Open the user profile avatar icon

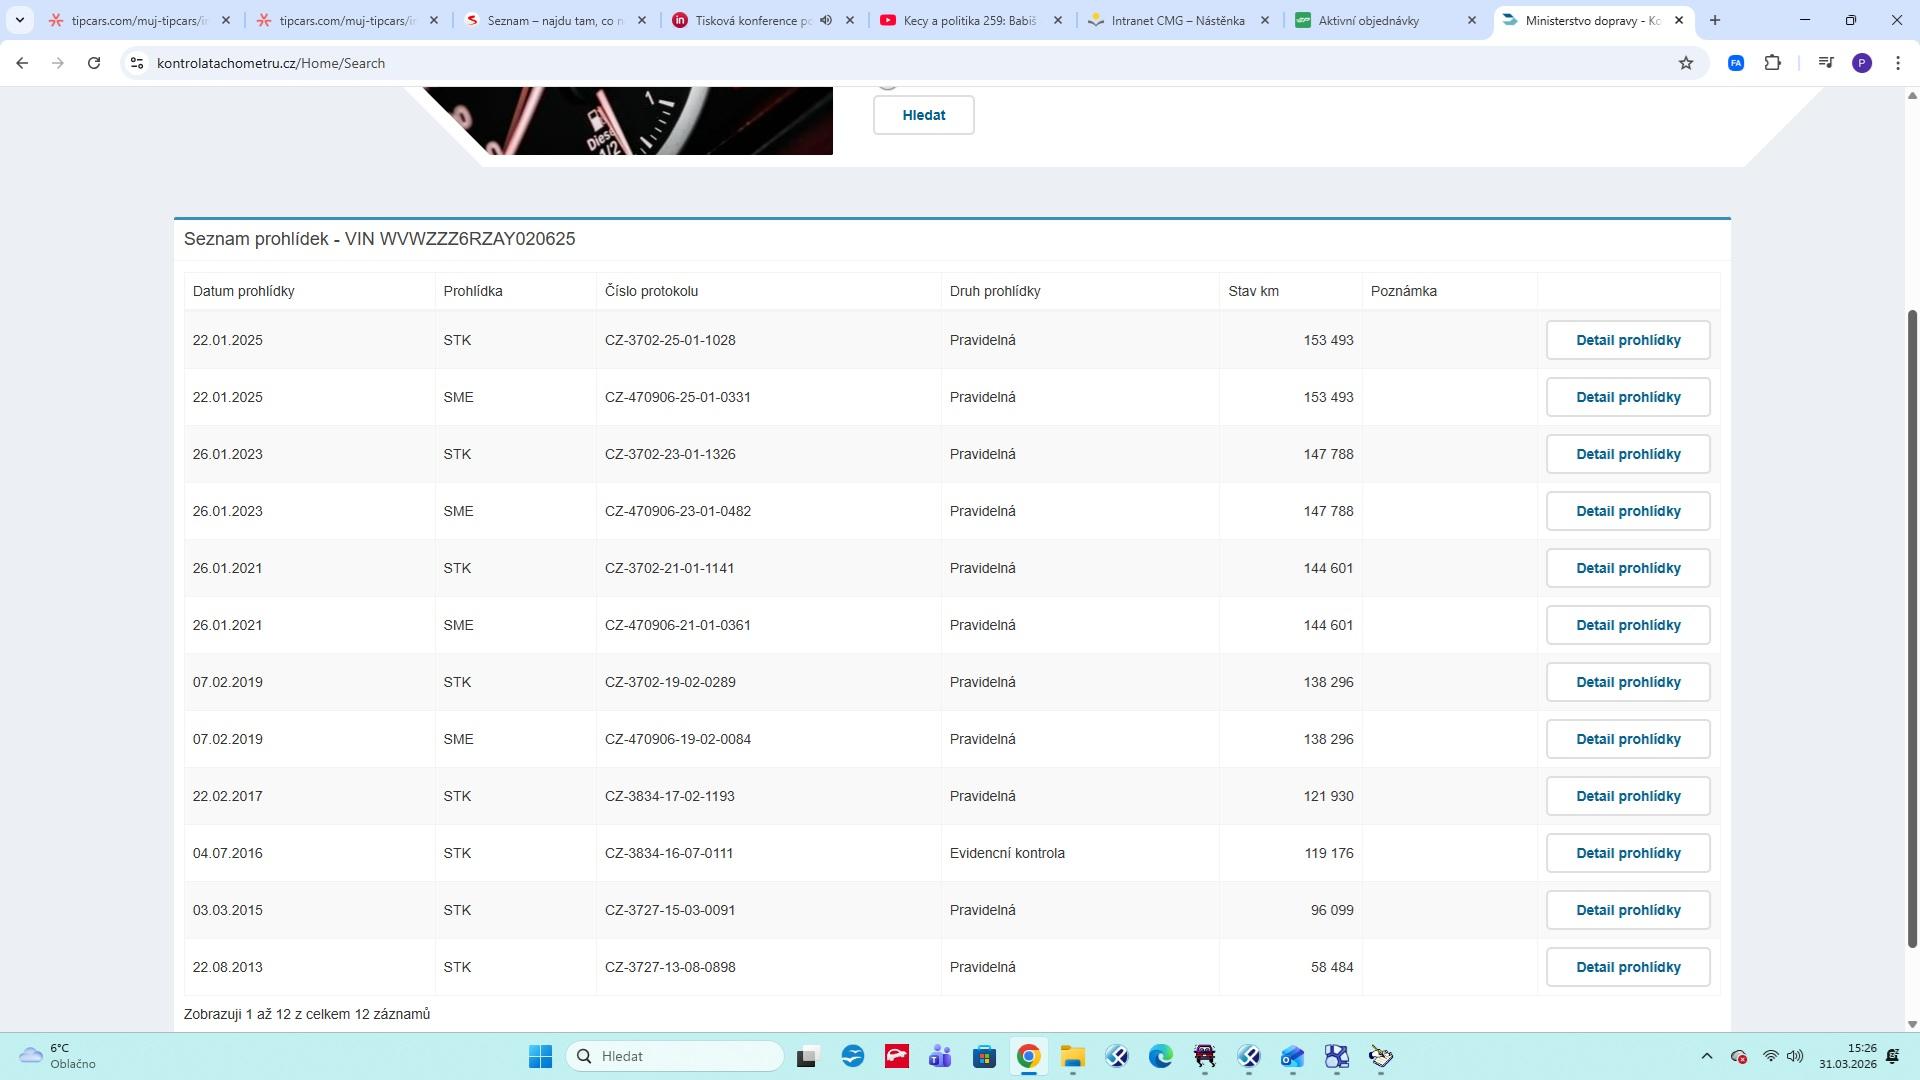[x=1862, y=63]
